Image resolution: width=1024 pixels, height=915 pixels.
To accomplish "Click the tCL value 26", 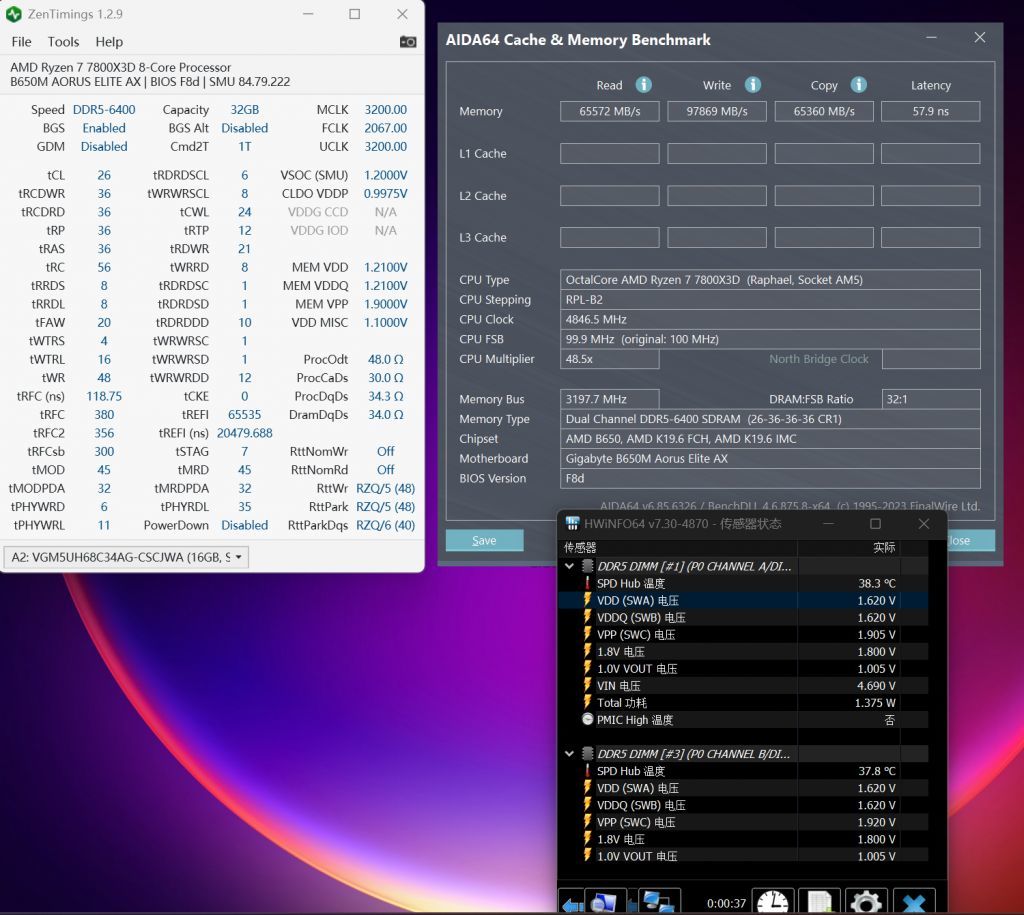I will click(104, 175).
